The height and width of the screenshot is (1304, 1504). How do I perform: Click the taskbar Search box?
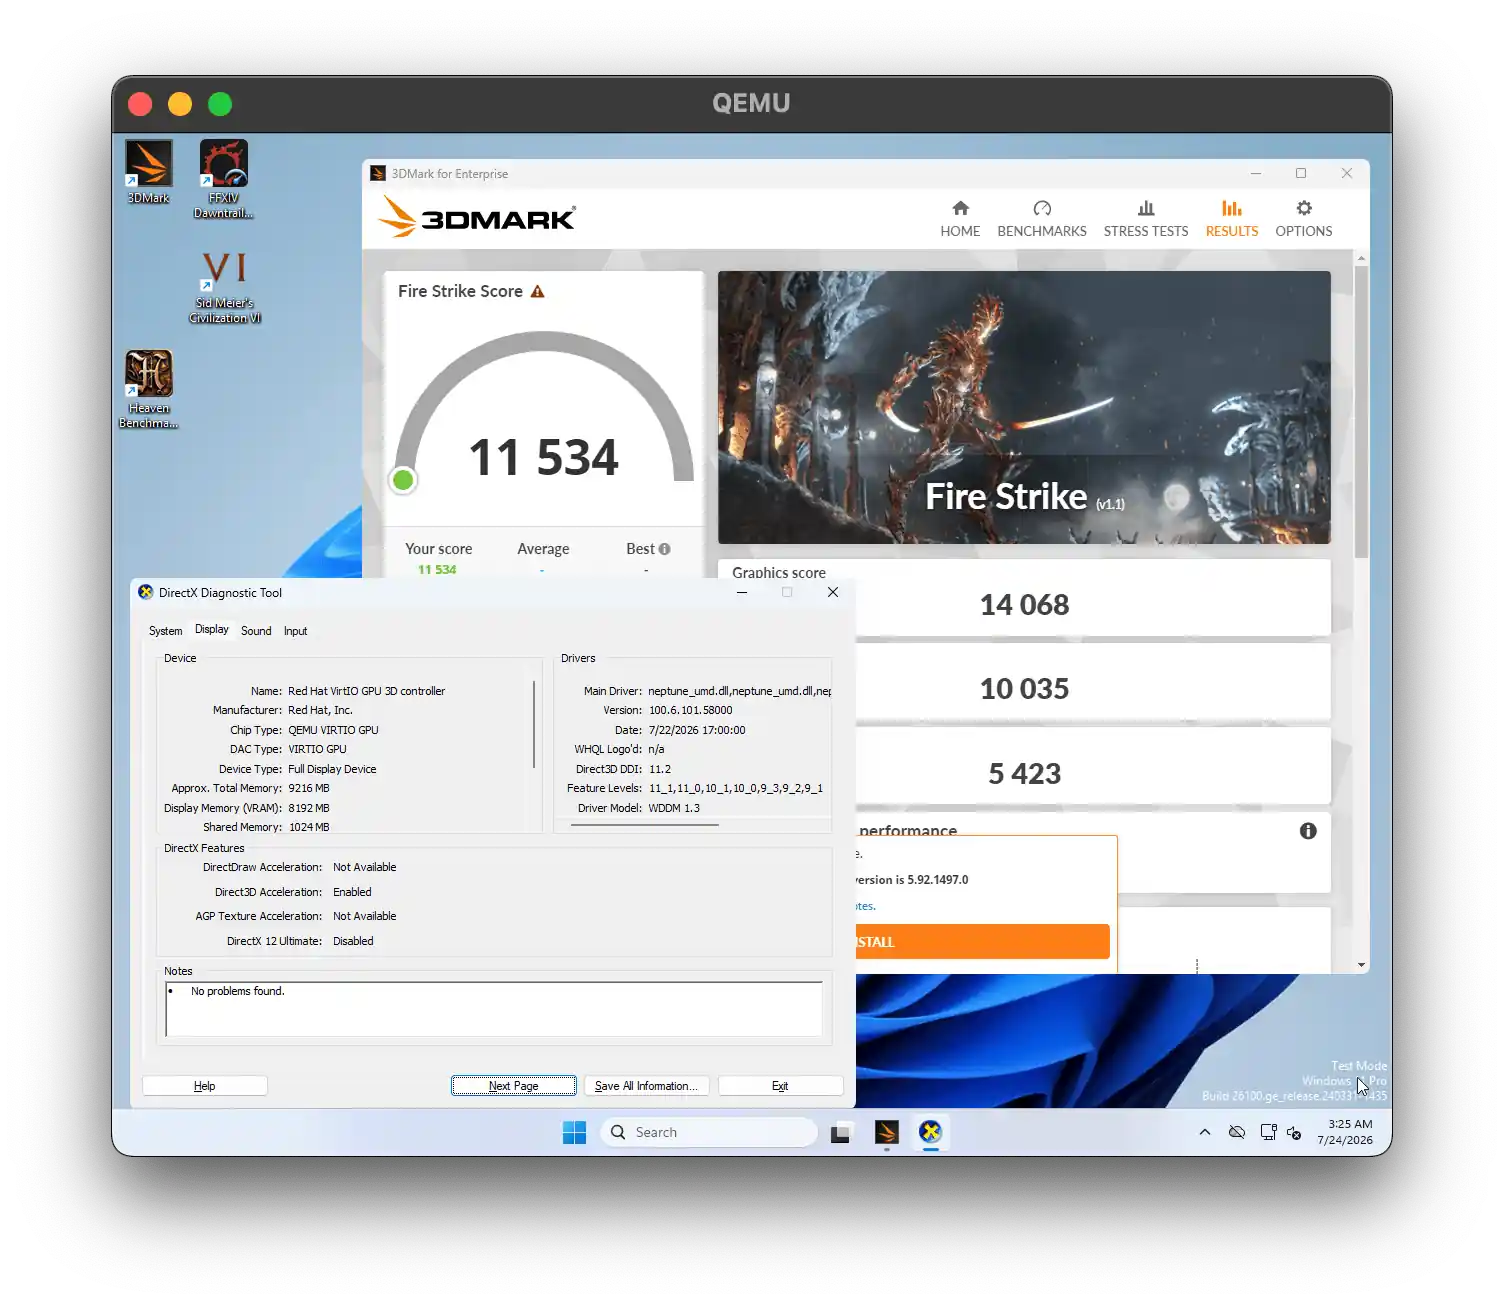(708, 1132)
